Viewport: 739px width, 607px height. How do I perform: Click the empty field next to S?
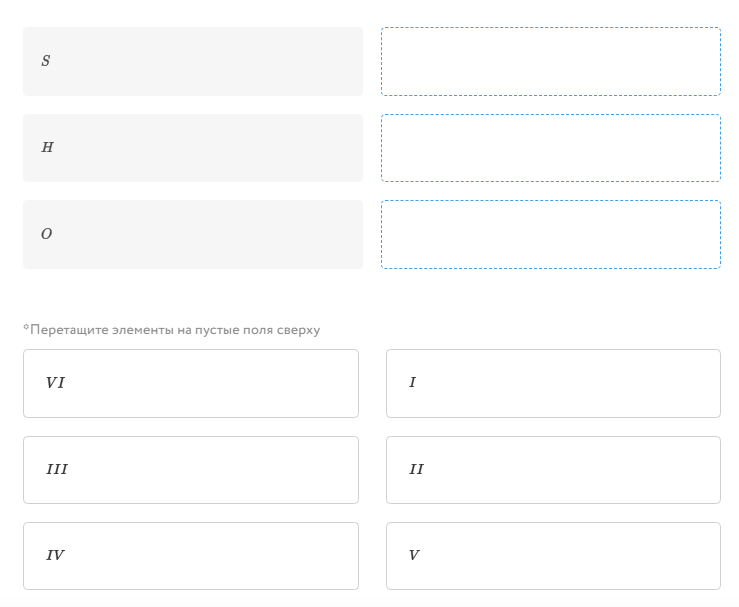tap(550, 61)
